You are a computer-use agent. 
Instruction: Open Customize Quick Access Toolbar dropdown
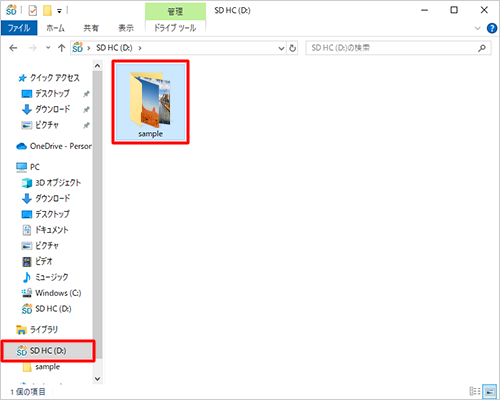59,11
